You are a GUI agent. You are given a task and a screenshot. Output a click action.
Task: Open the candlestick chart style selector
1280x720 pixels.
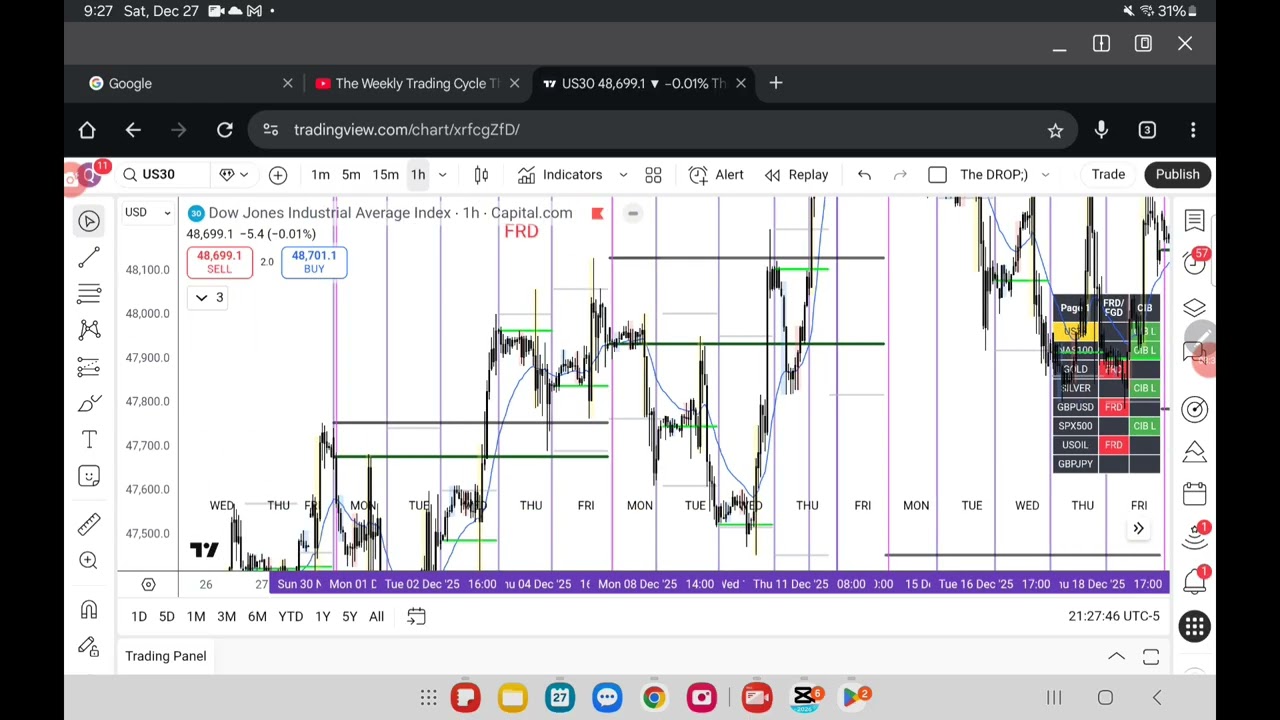coord(481,175)
